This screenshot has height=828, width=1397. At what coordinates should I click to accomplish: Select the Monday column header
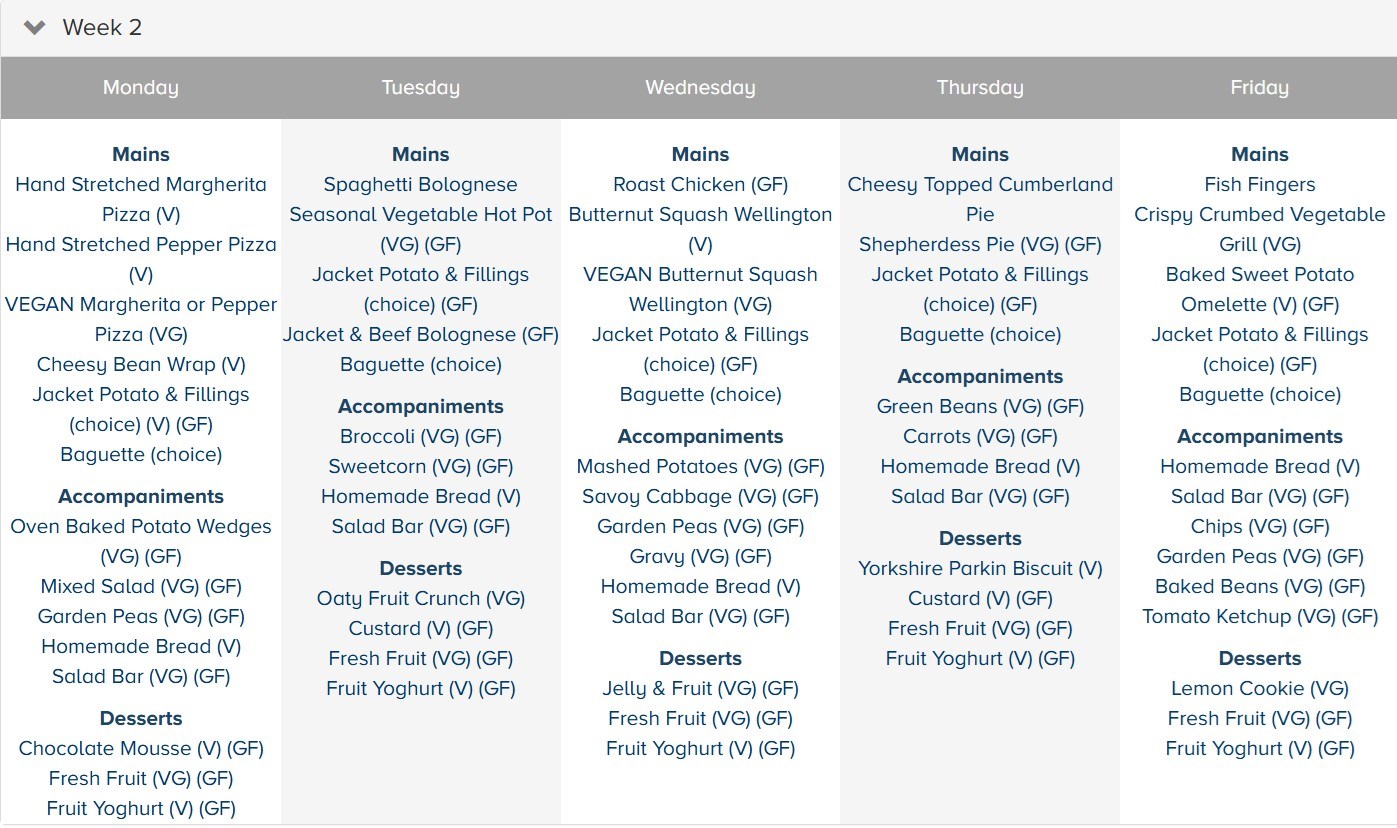(140, 88)
